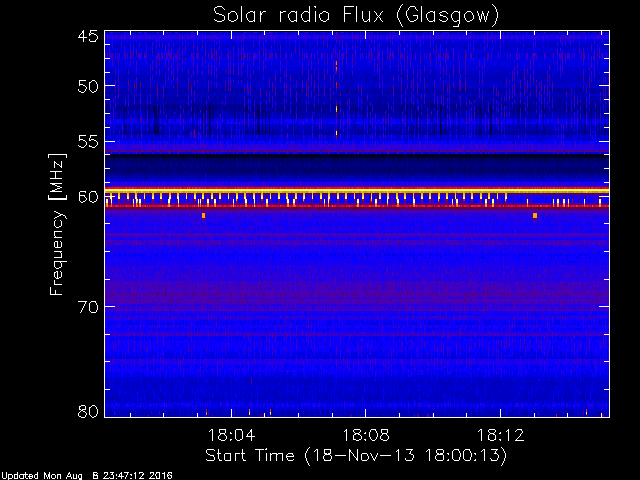
Task: Click the 'Frequency [MHz]' axis title
Action: [57, 224]
